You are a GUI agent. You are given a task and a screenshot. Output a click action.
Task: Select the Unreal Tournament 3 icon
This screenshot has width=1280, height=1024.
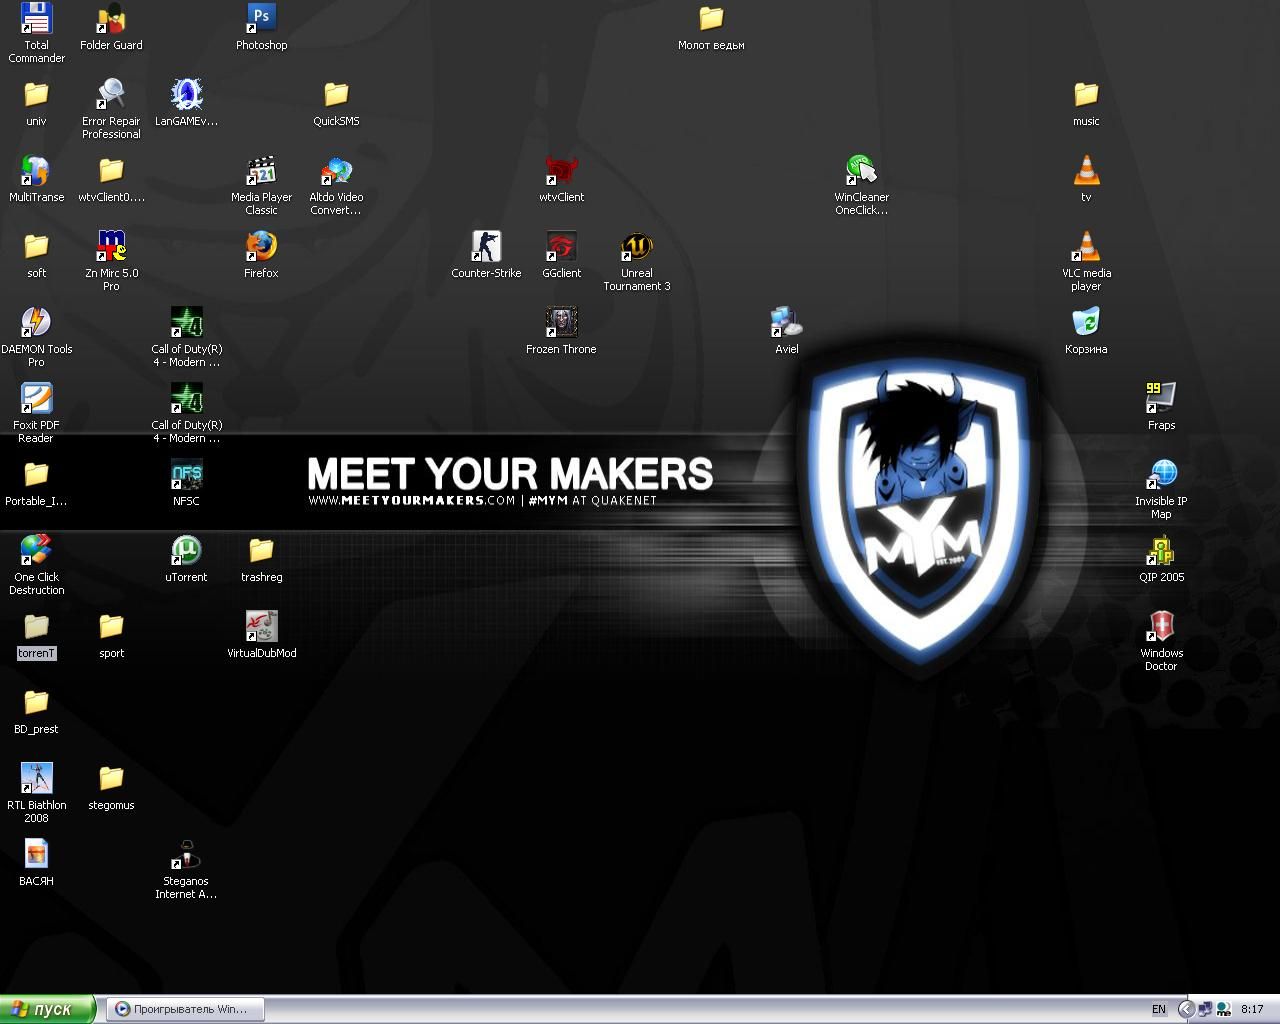(x=636, y=246)
